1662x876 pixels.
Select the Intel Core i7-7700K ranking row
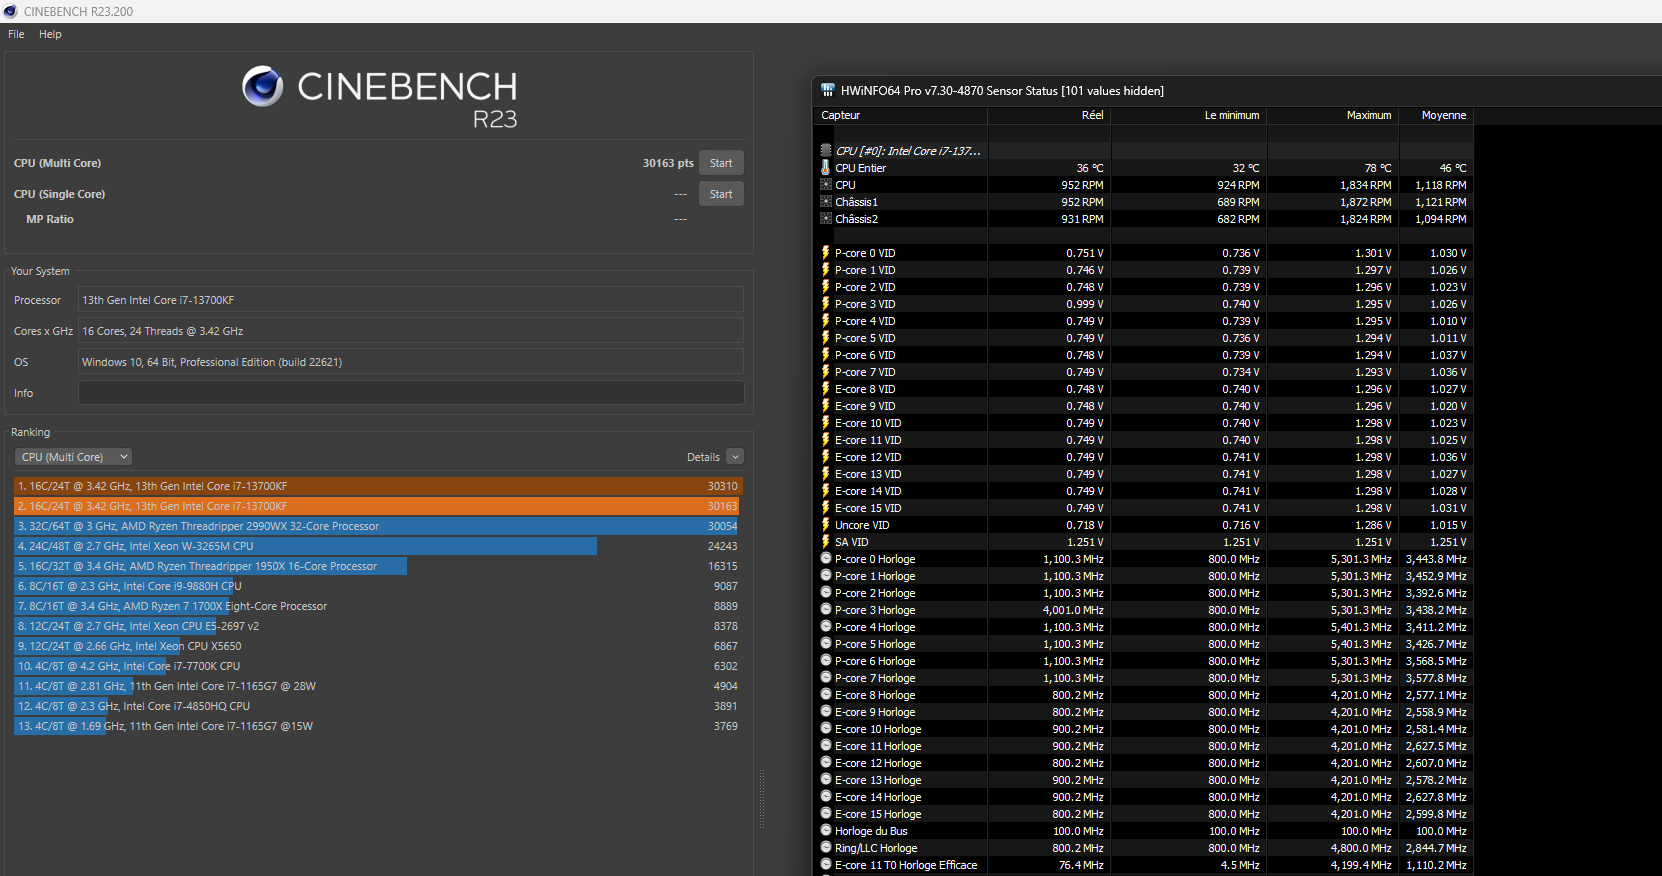(x=378, y=666)
